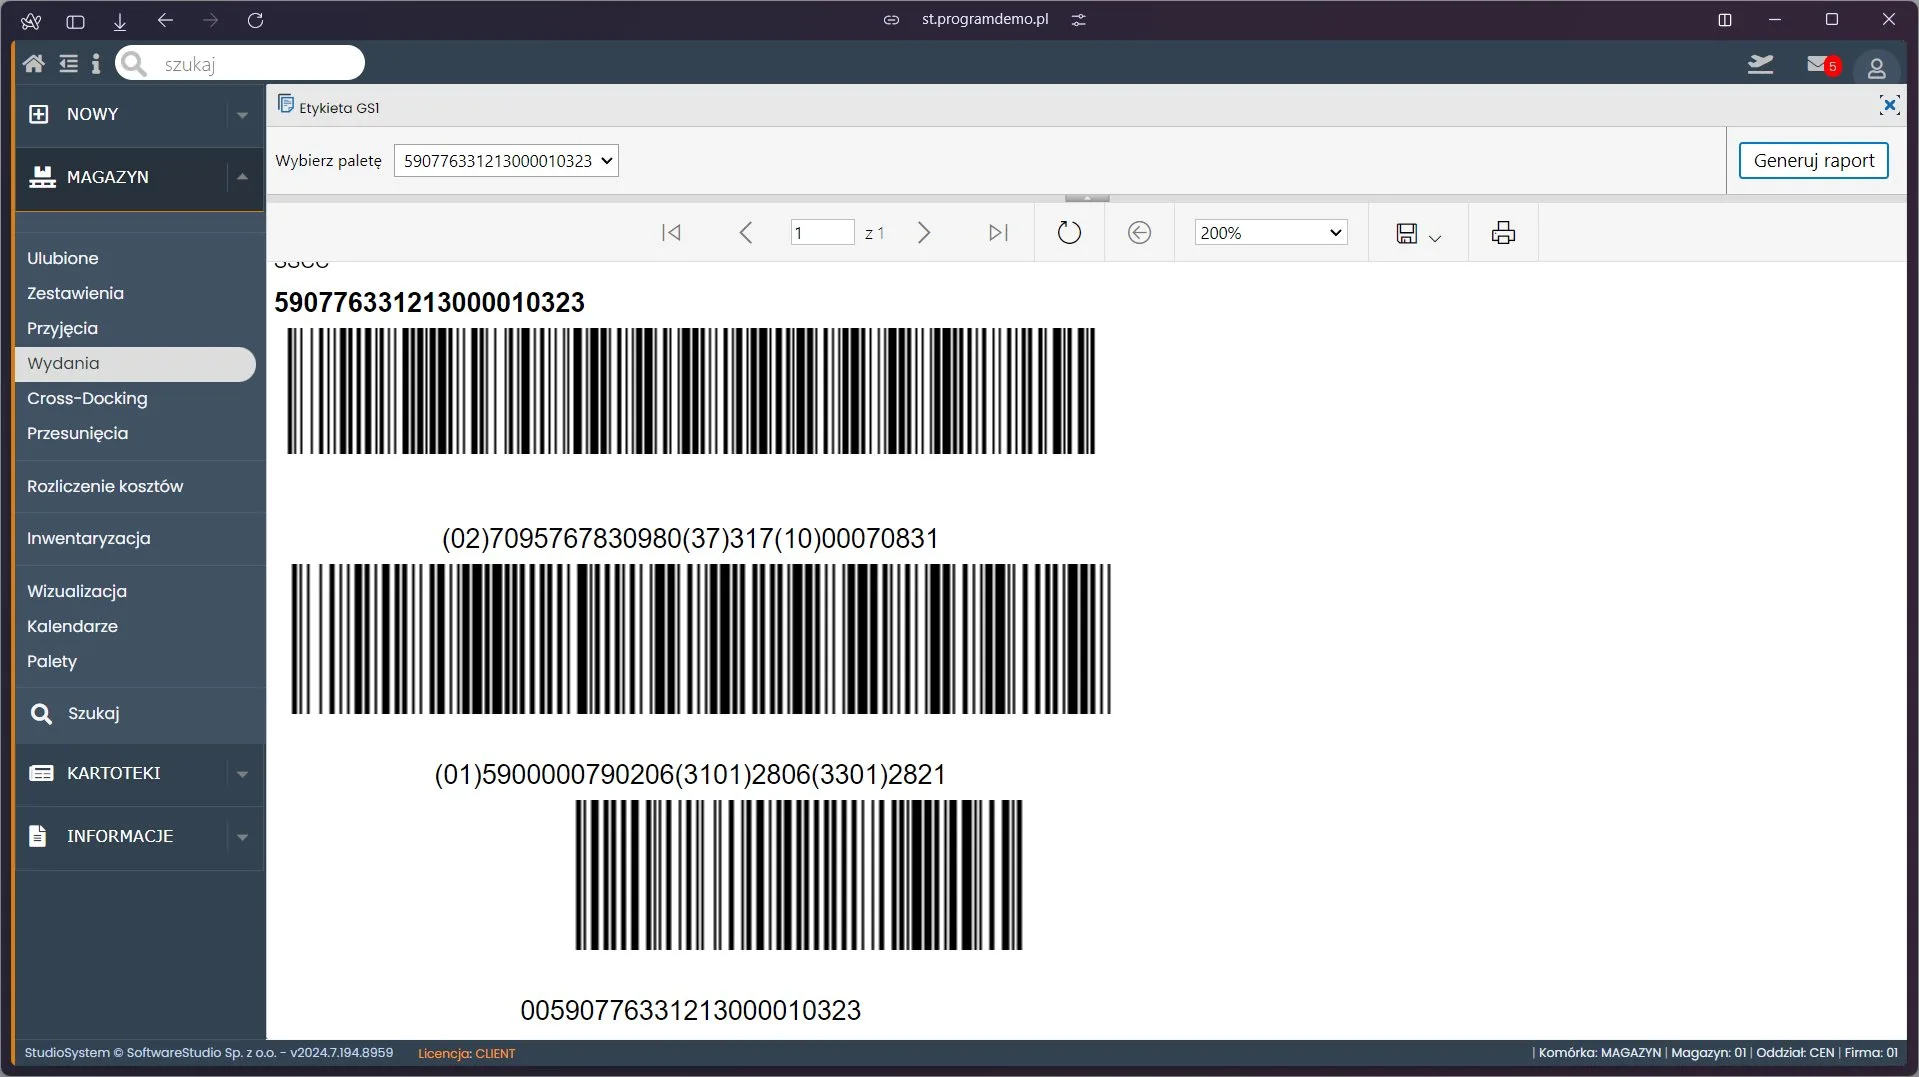Go to the home dashboard icon
1919x1077 pixels.
pos(33,64)
